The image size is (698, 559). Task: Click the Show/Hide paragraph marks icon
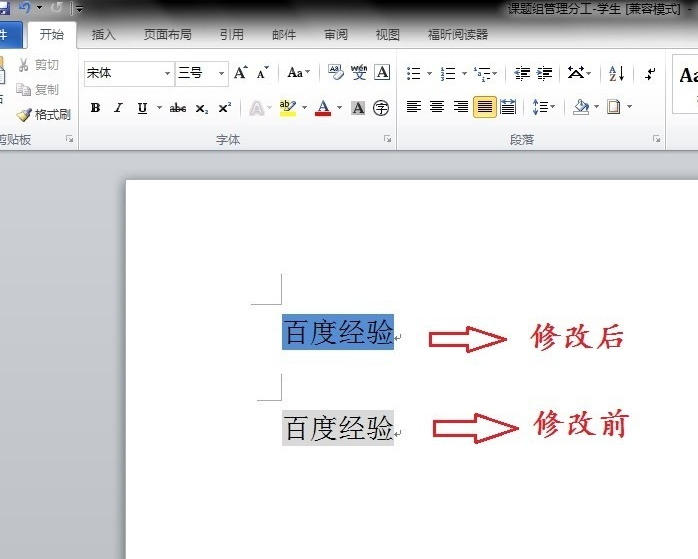tap(650, 73)
